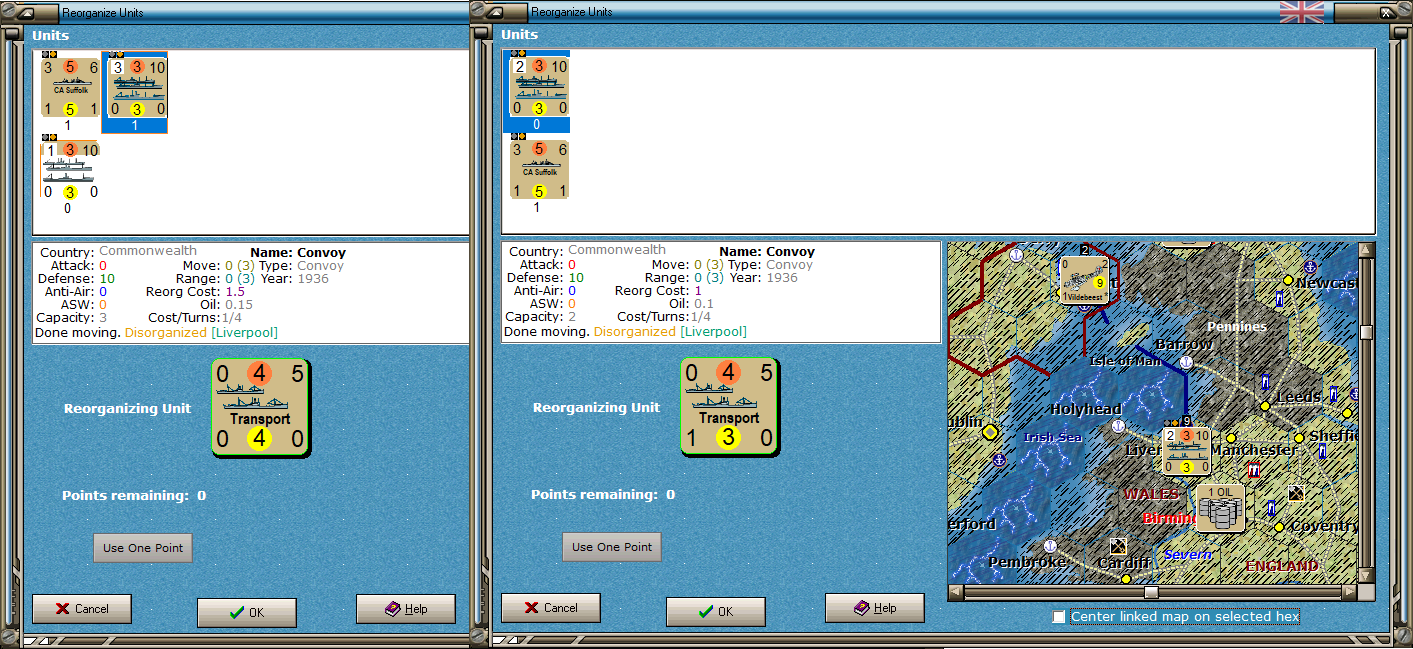Click map vertical scrollbar up arrow
Screen dimensions: 1413x649
pyautogui.click(x=1367, y=249)
